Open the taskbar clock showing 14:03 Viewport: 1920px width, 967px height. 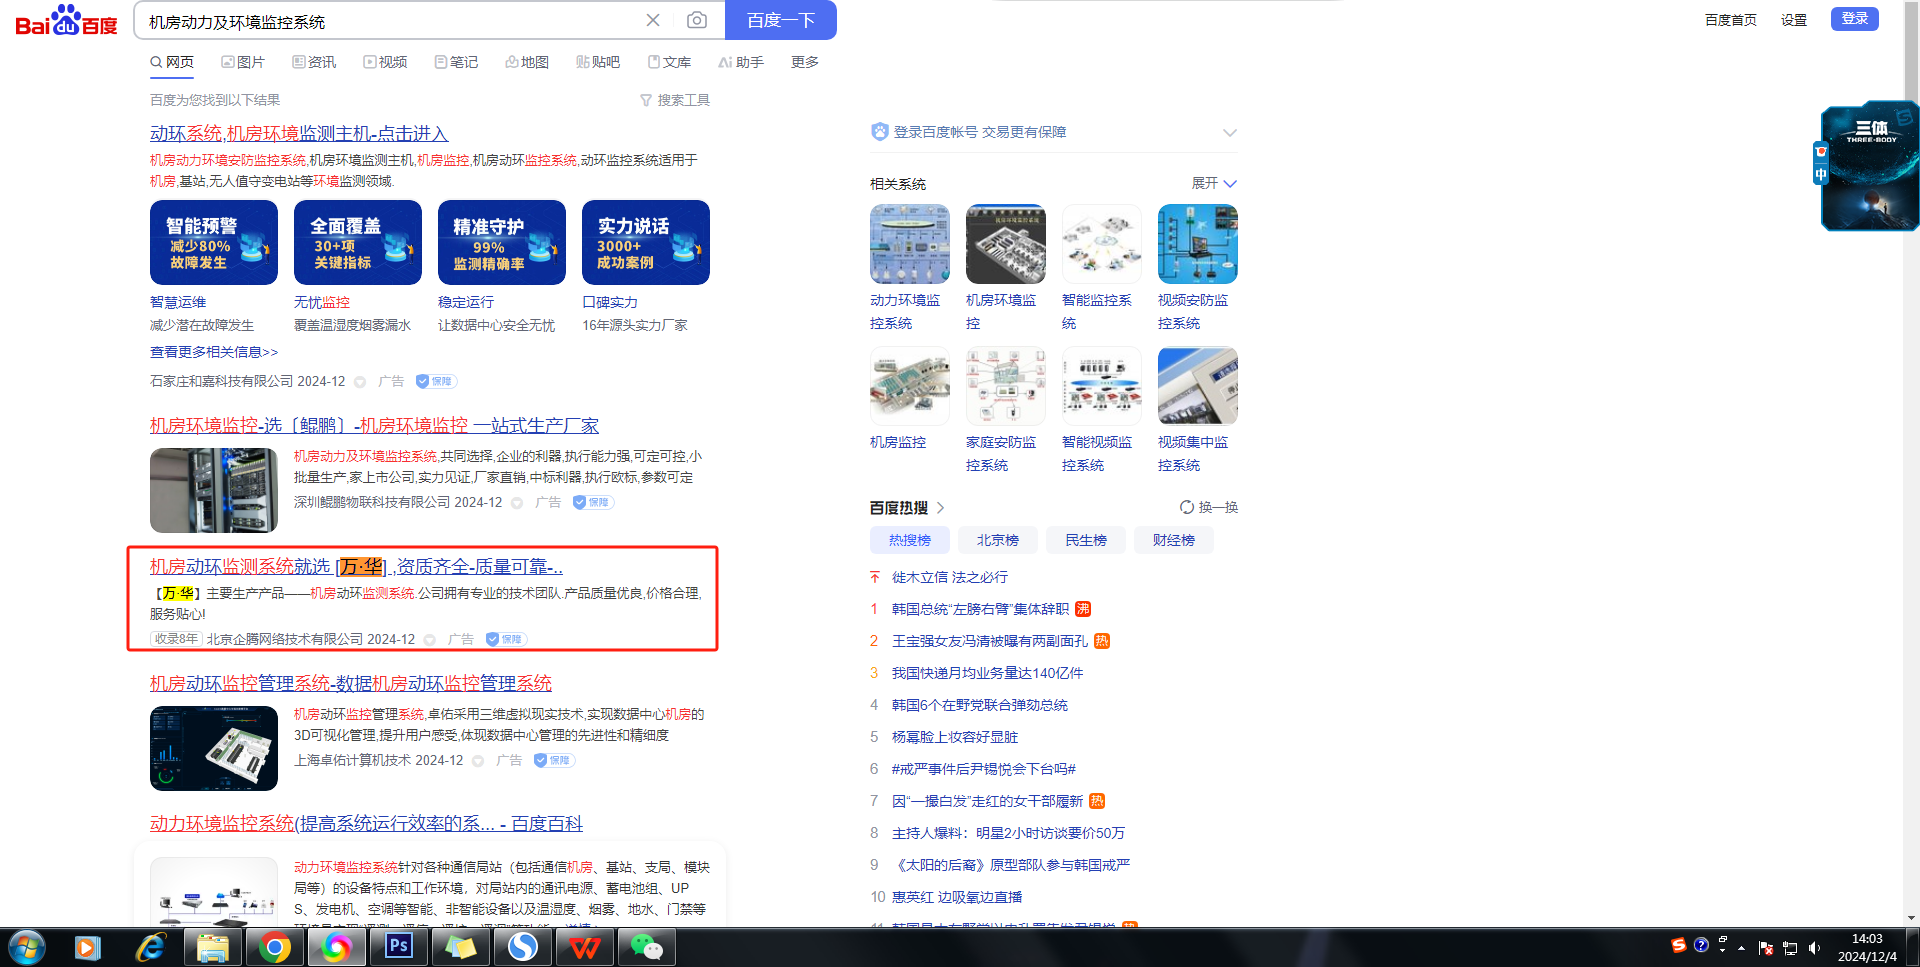pos(1867,948)
